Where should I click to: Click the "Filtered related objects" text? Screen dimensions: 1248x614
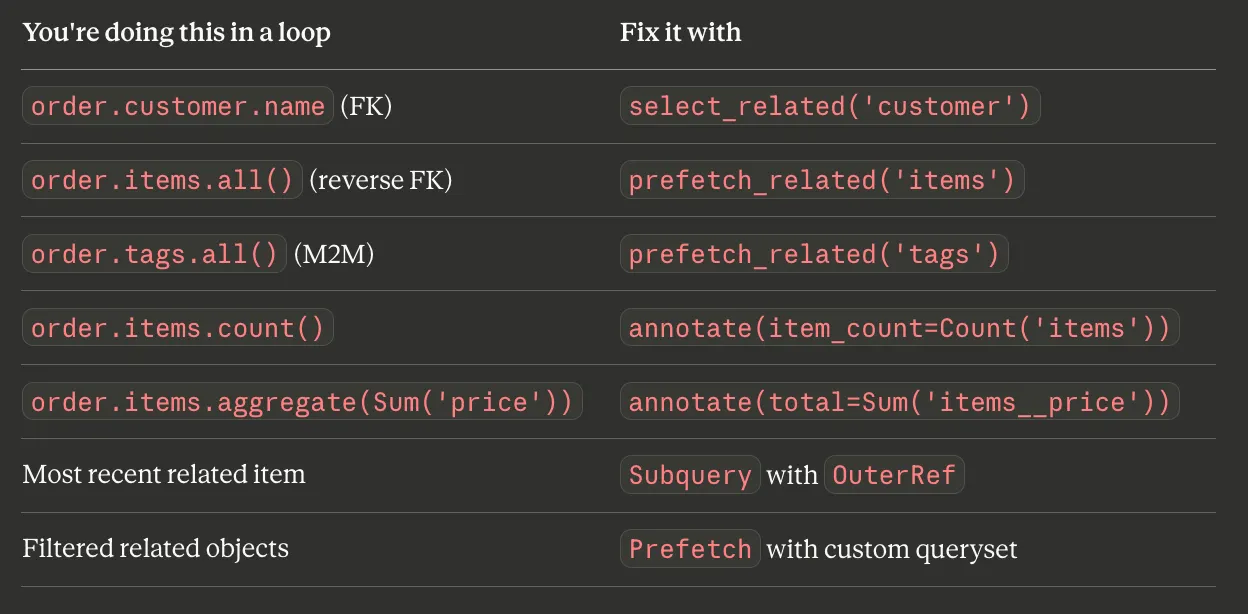click(155, 548)
